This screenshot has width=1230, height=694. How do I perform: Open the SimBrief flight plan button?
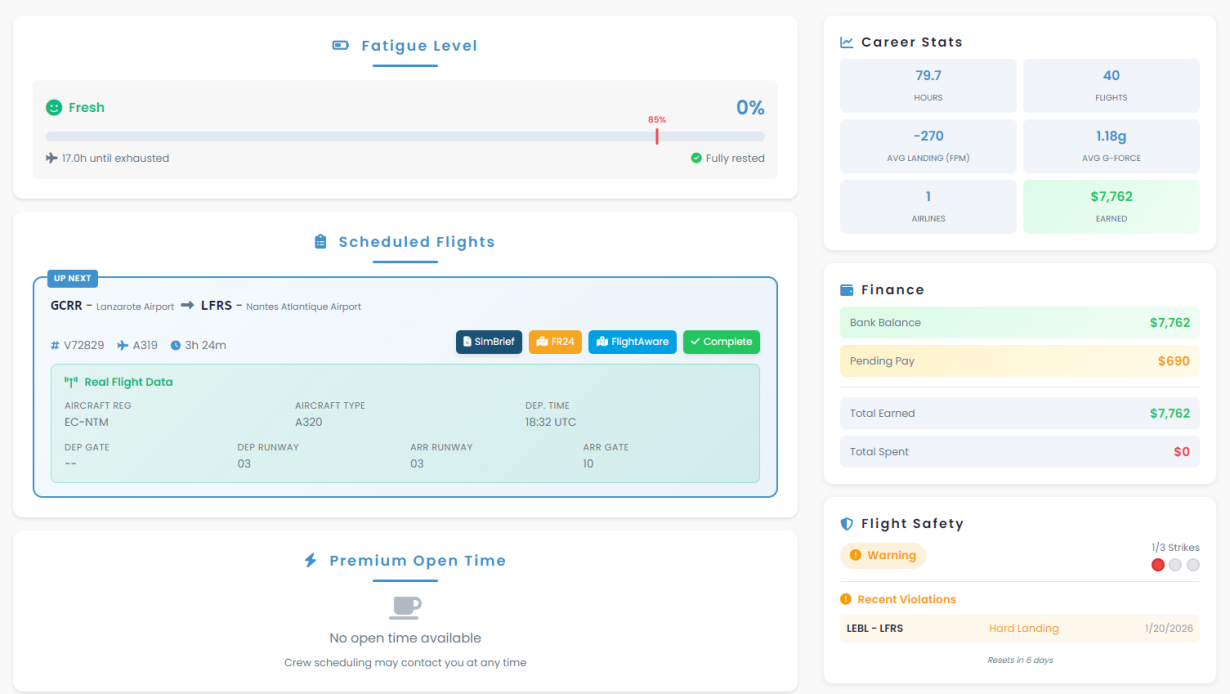489,342
